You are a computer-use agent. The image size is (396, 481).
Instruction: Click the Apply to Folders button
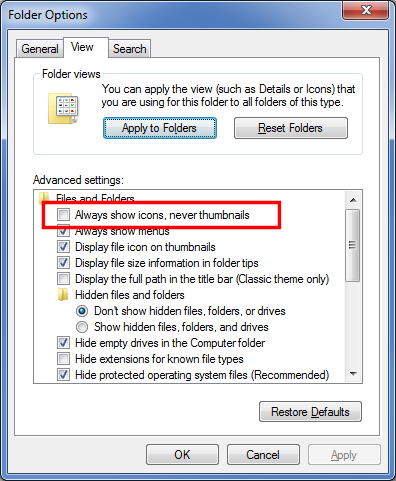pyautogui.click(x=160, y=128)
